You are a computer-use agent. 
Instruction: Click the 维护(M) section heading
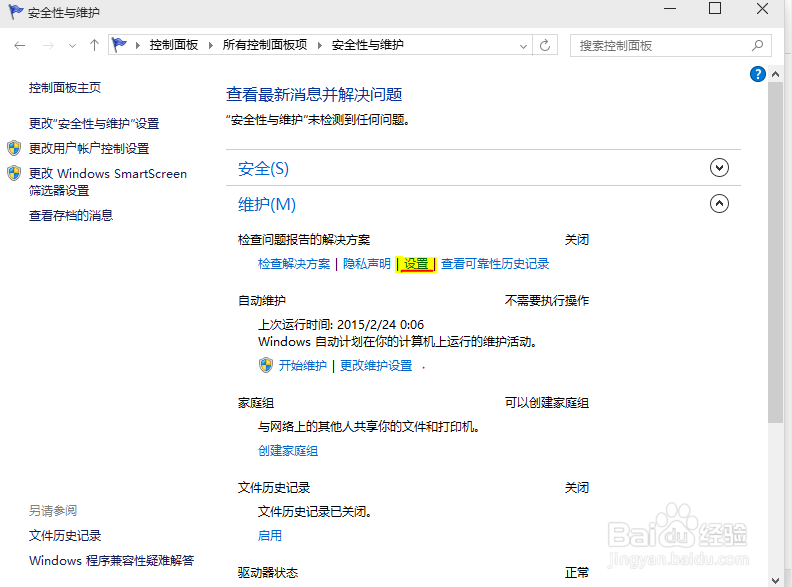(267, 205)
